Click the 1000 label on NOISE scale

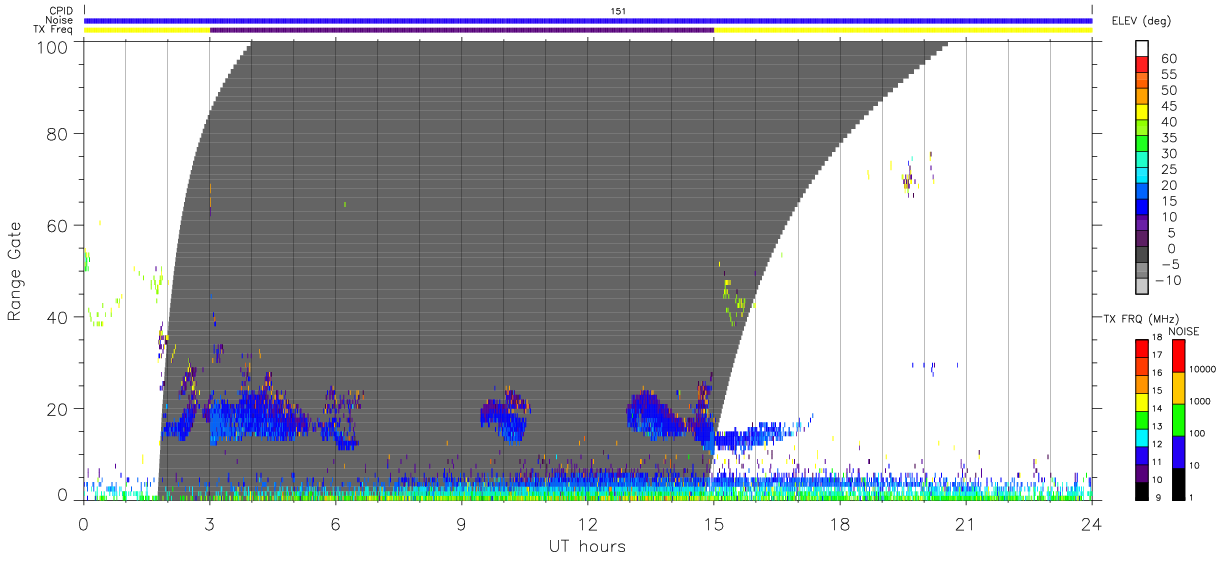point(1201,401)
